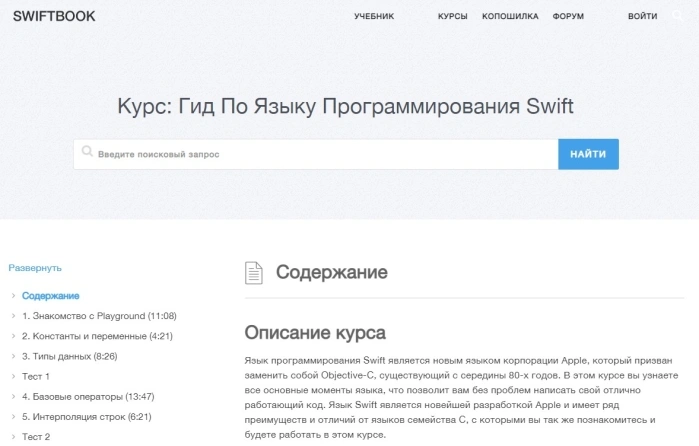Click the course description paragraph text
The width and height of the screenshot is (699, 446).
tap(461, 397)
